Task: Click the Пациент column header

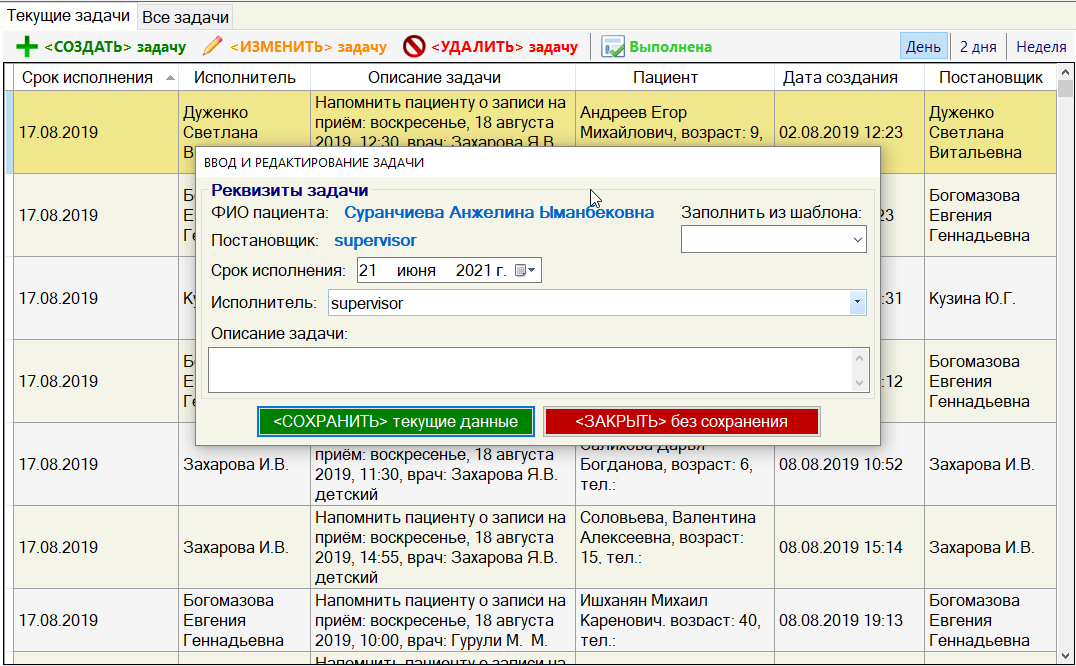Action: 665,77
